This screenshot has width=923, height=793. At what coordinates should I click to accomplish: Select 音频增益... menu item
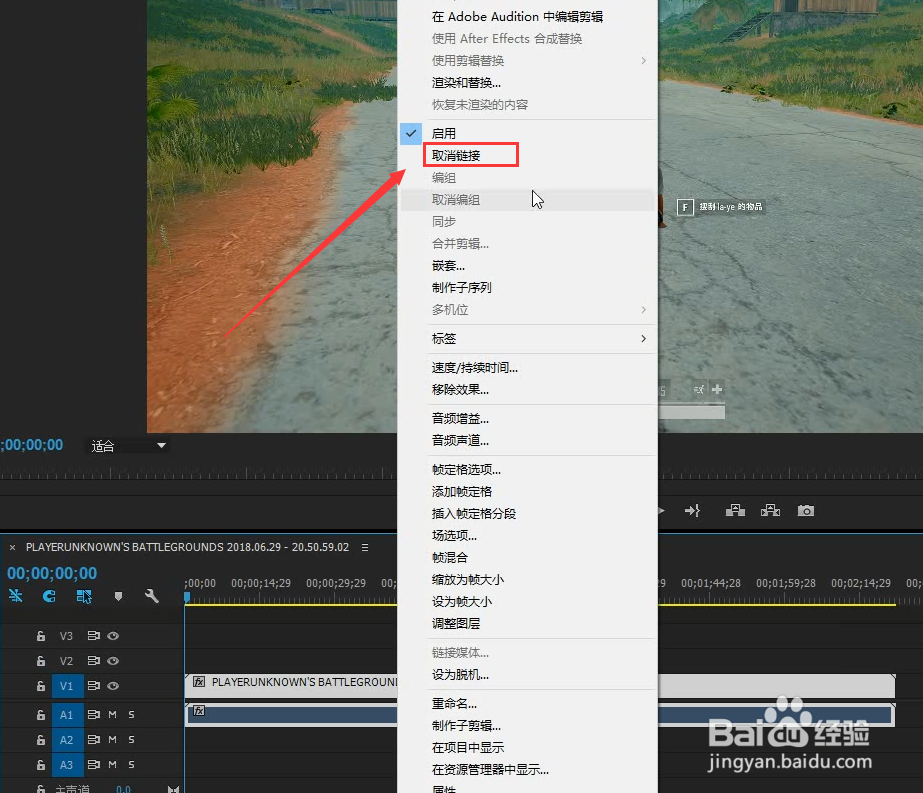tap(527, 419)
